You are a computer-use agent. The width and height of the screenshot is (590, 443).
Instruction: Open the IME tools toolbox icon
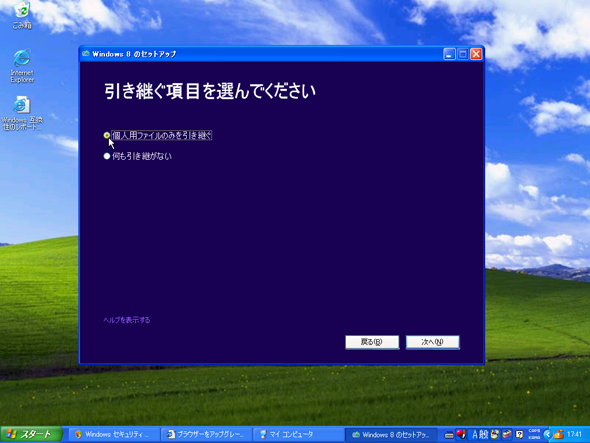pos(507,435)
